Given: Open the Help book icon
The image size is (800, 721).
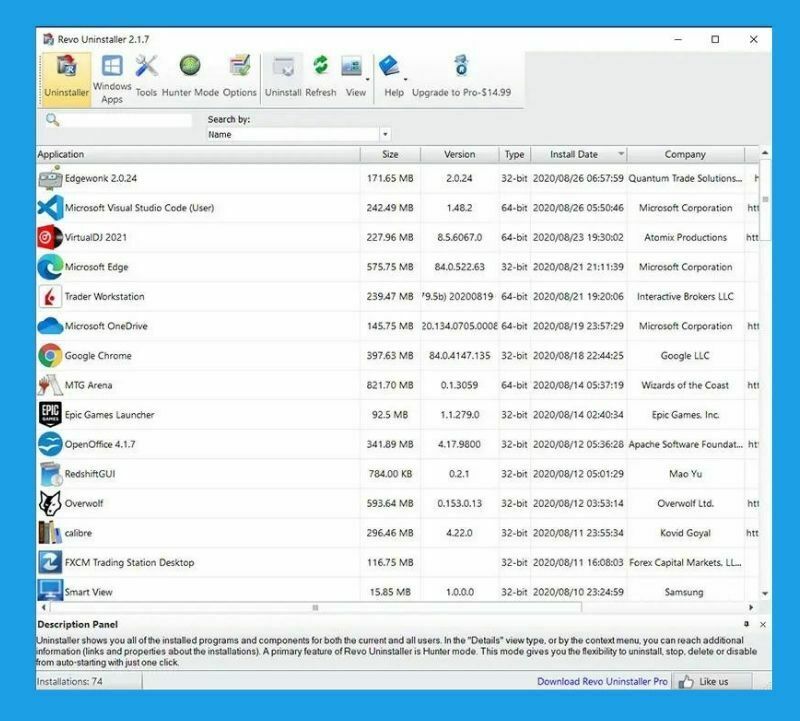Looking at the screenshot, I should [389, 66].
